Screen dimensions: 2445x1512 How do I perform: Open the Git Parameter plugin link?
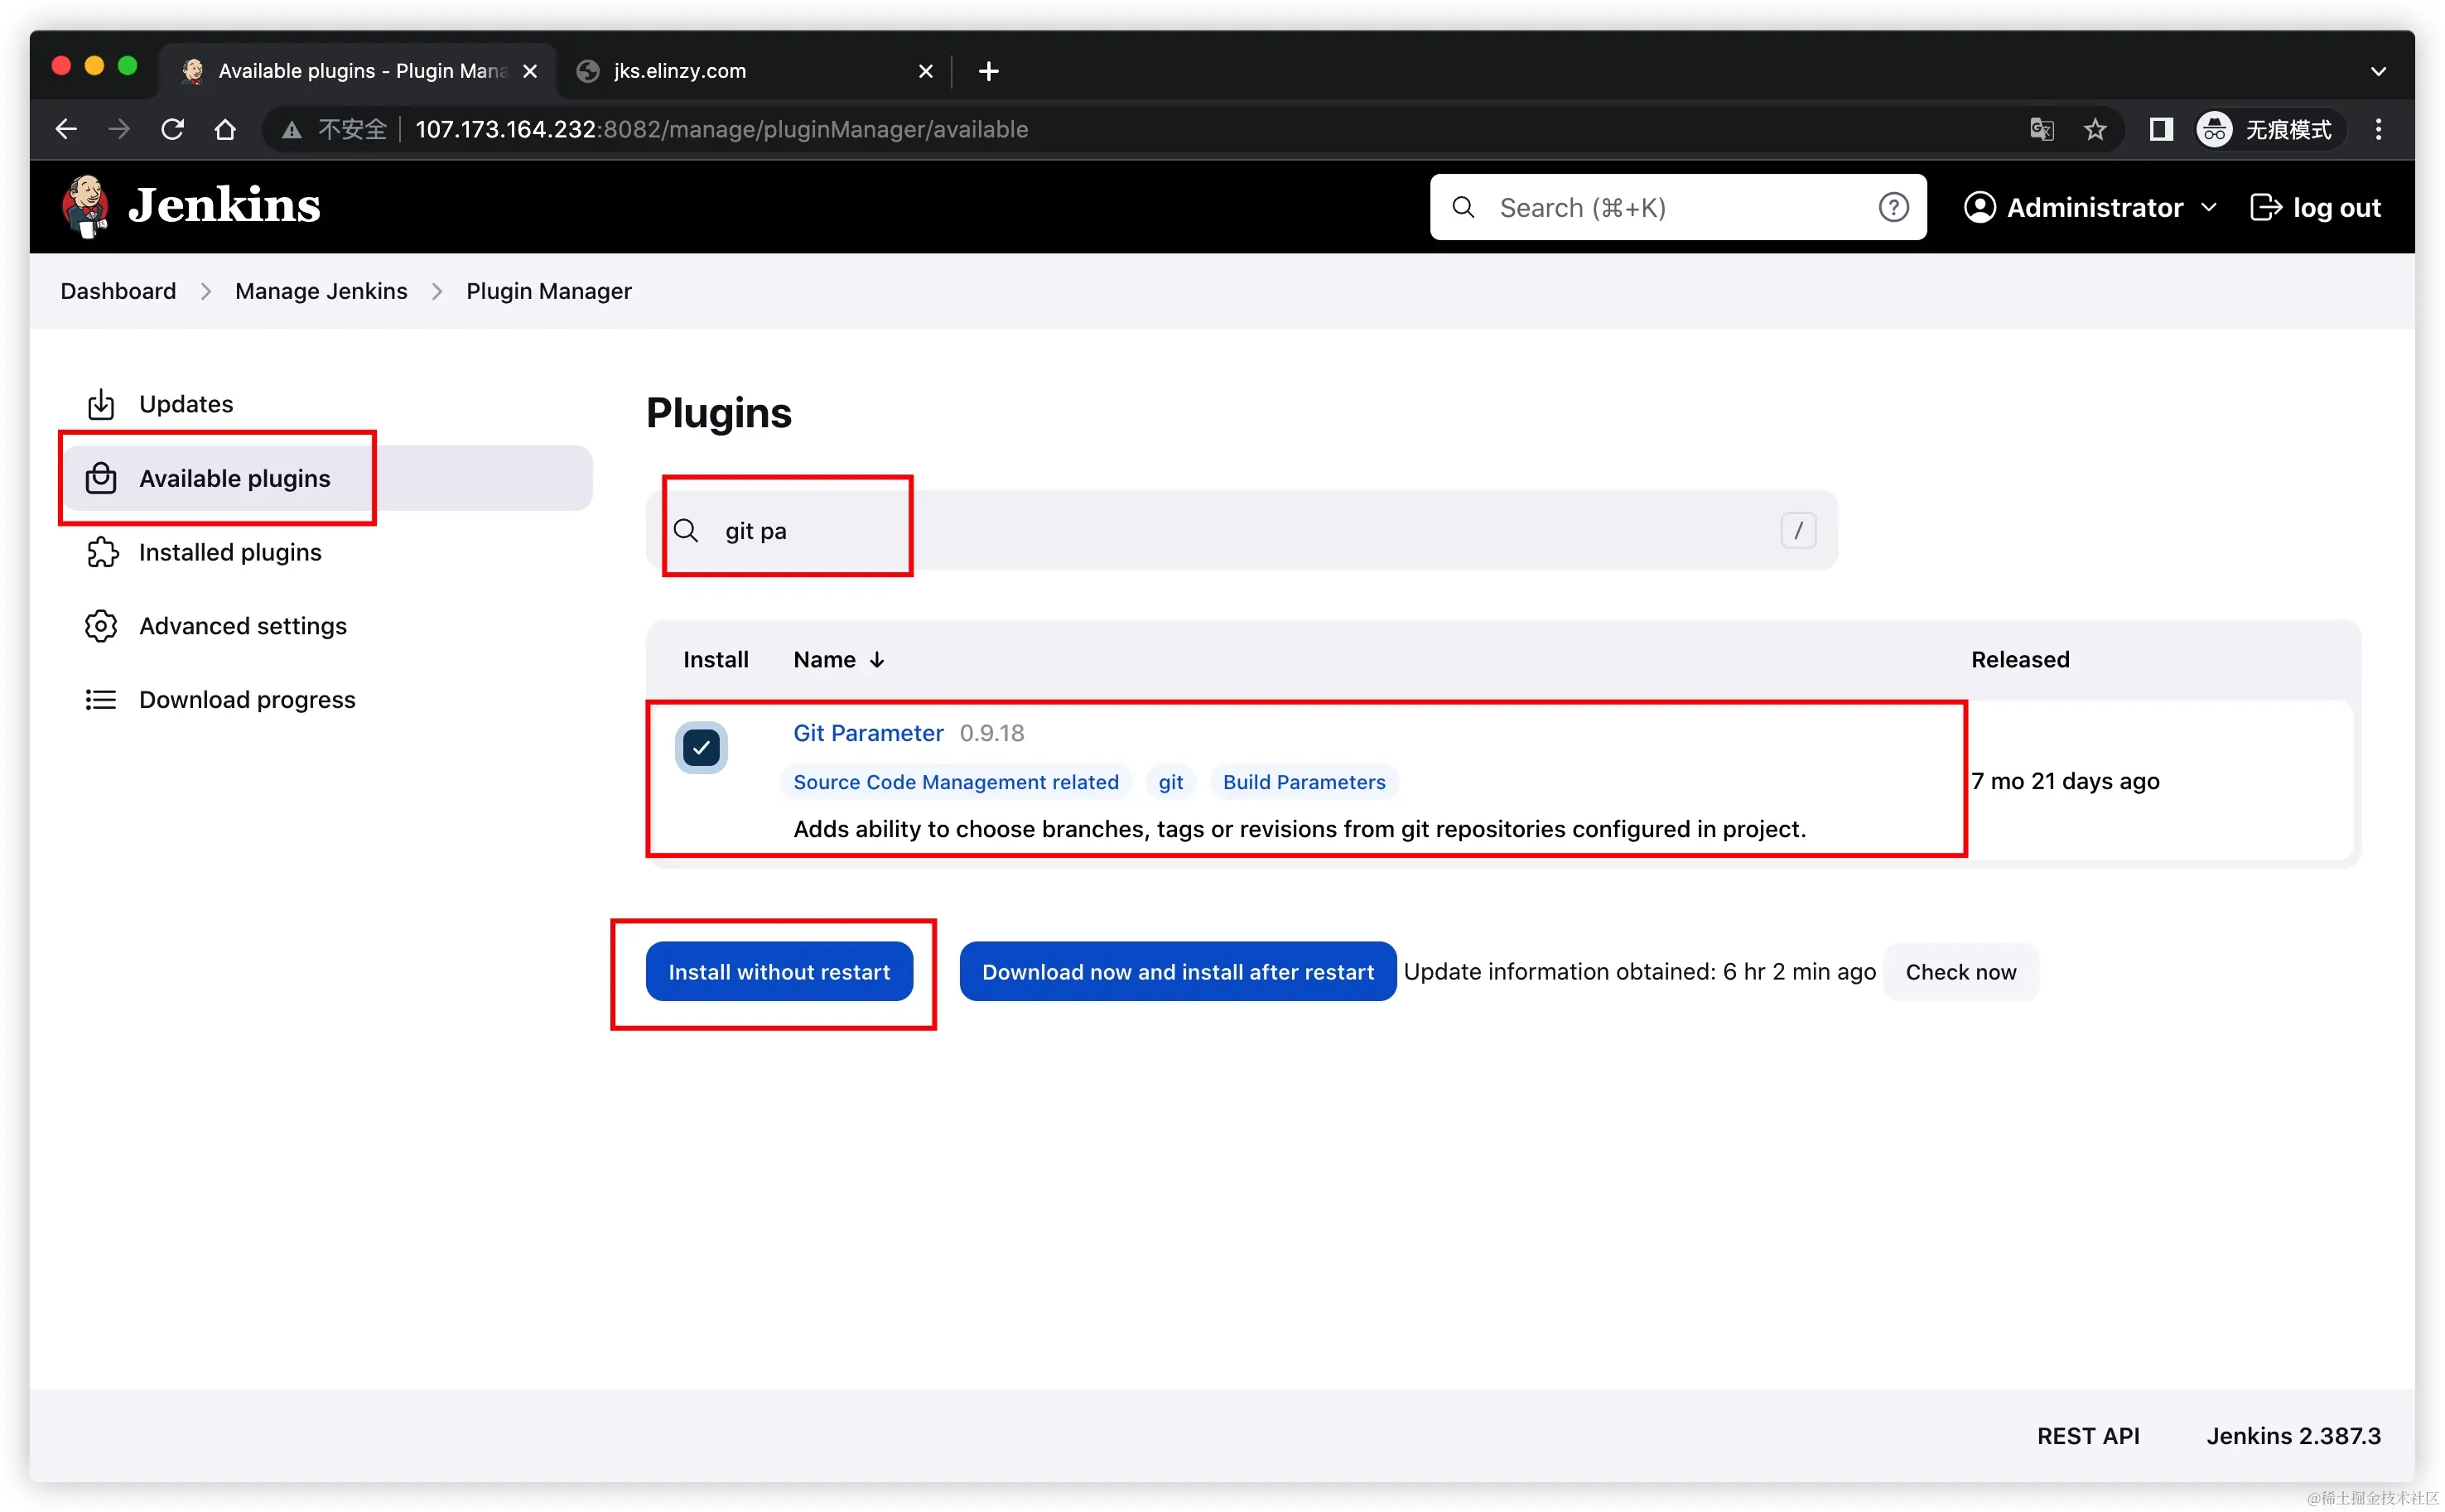pyautogui.click(x=868, y=733)
